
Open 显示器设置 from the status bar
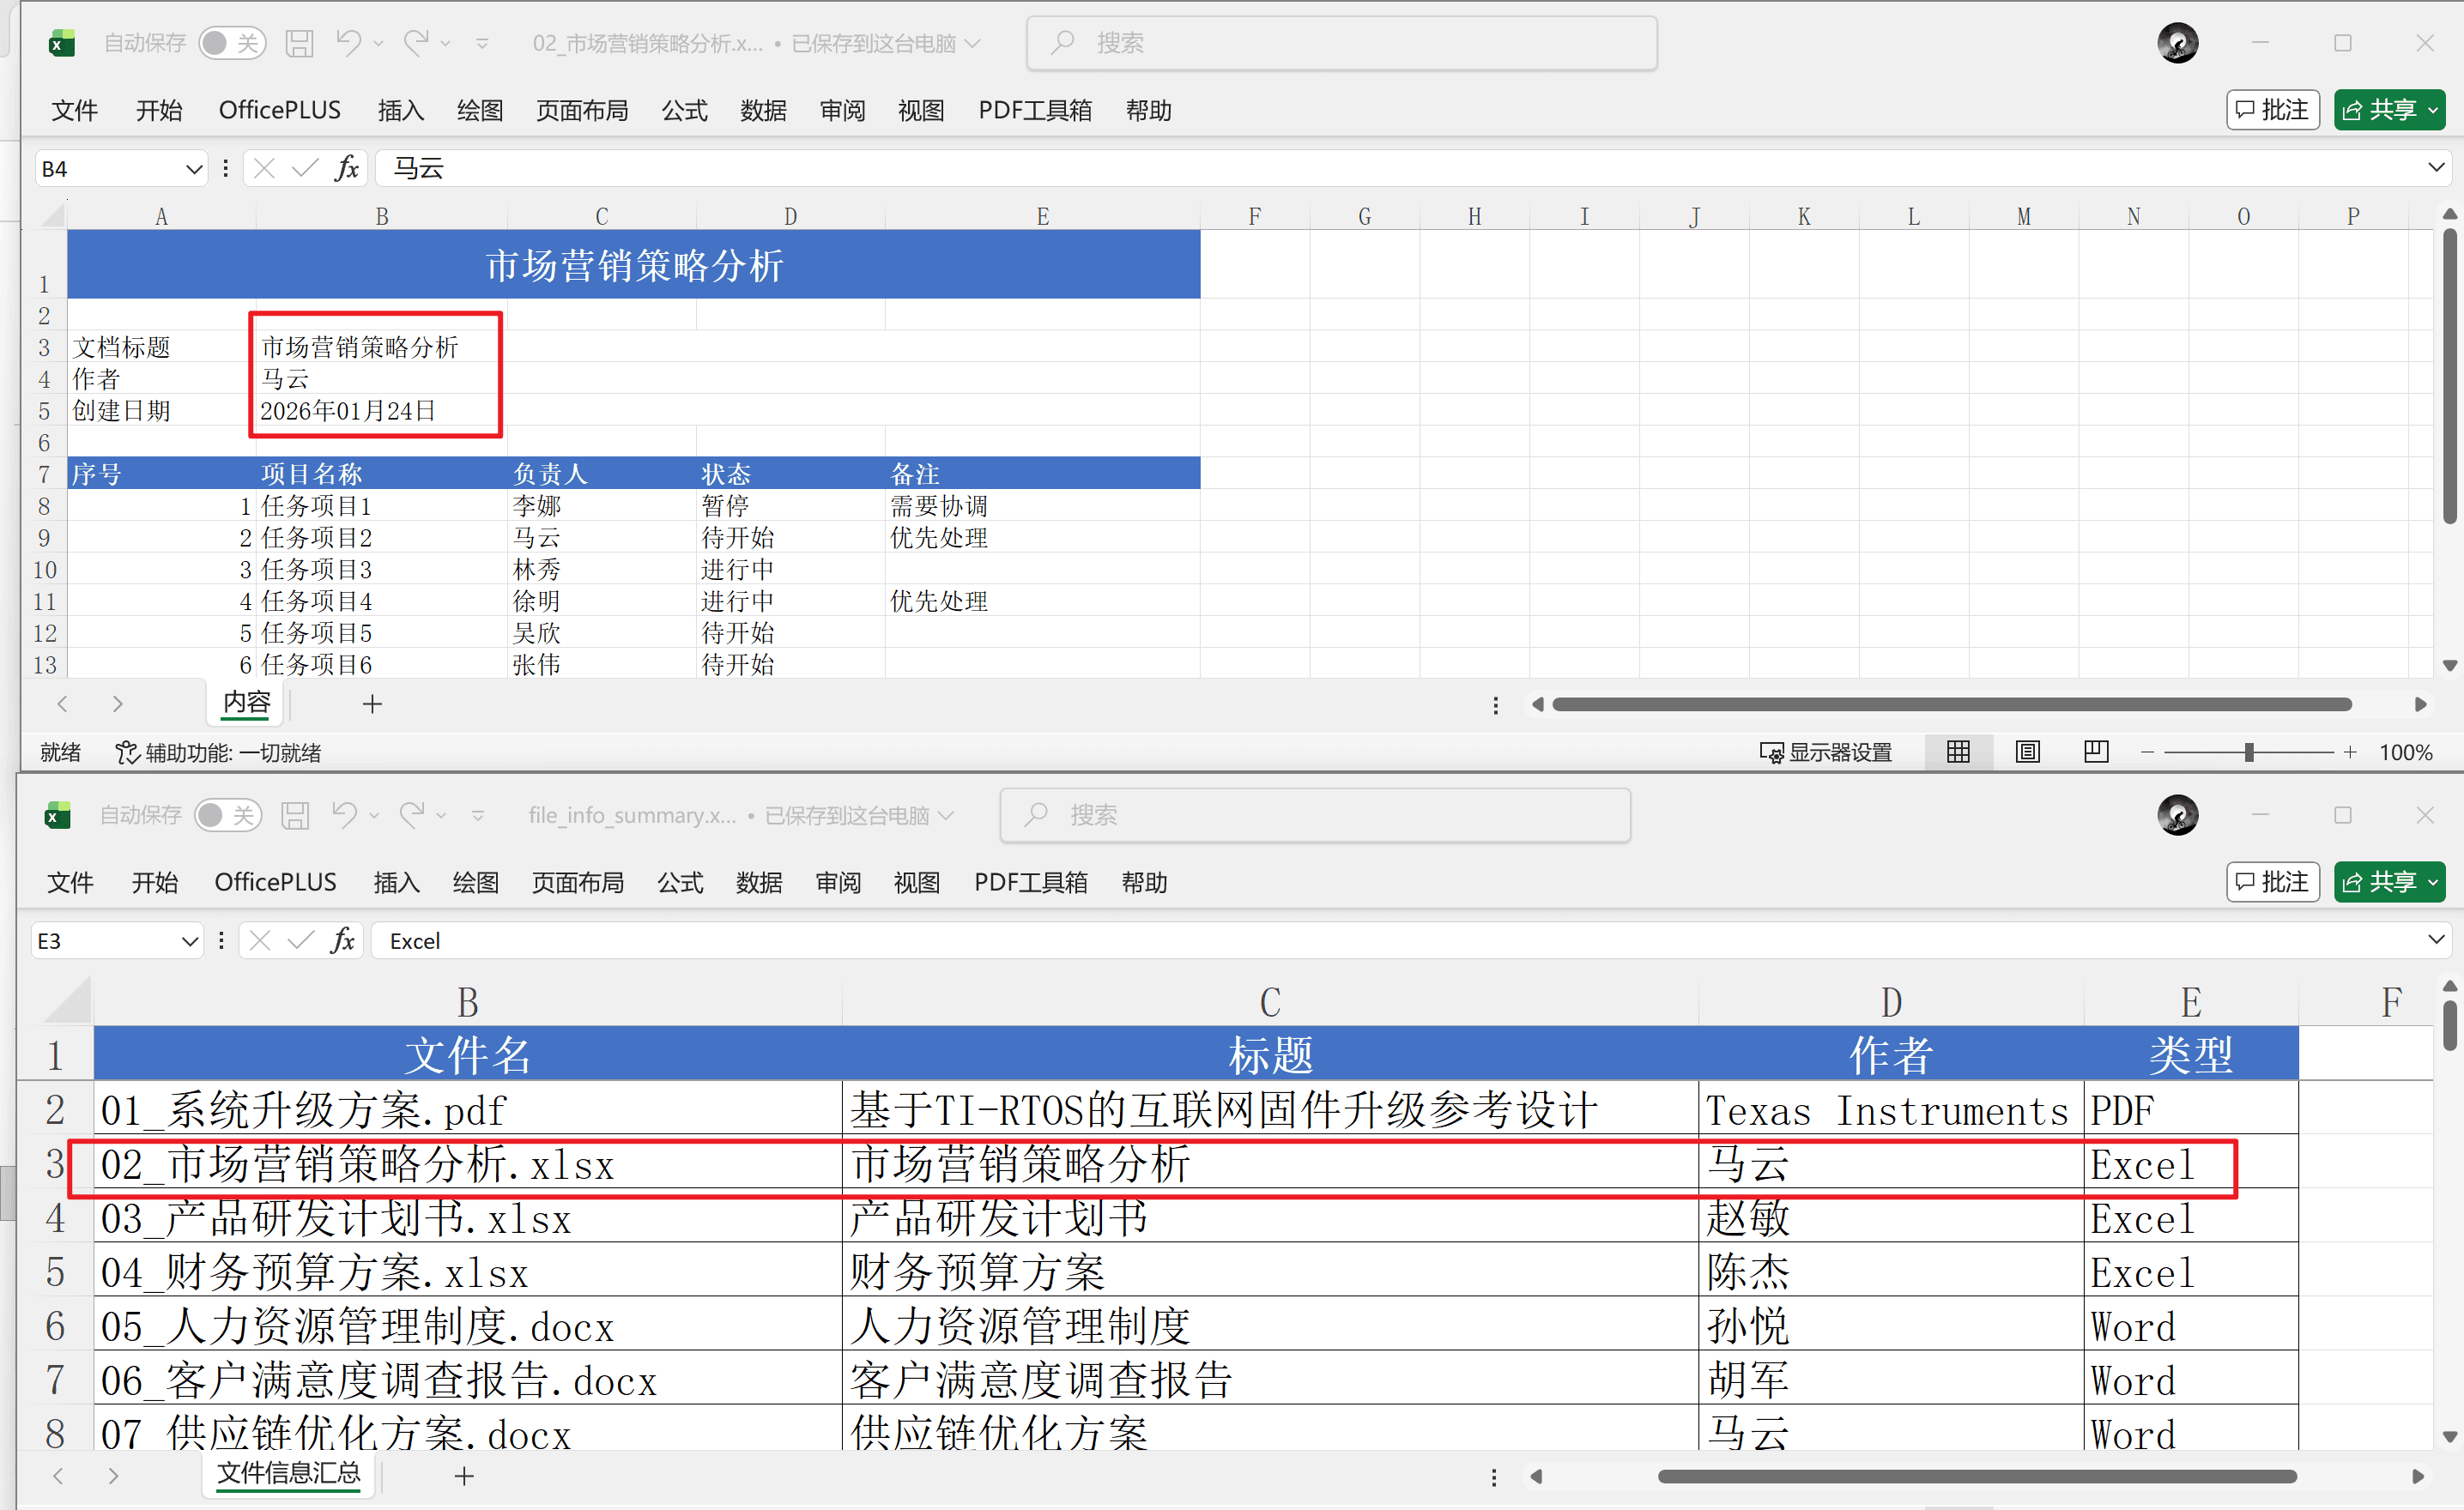pyautogui.click(x=1827, y=752)
